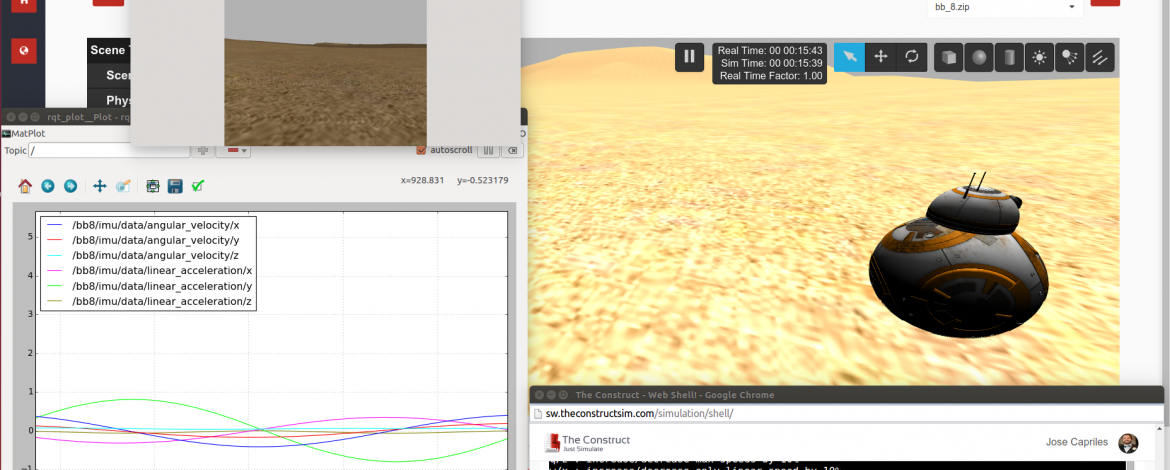The image size is (1170, 470).
Task: Enable the pan/zoom axes tool in MatPlot
Action: [100, 186]
